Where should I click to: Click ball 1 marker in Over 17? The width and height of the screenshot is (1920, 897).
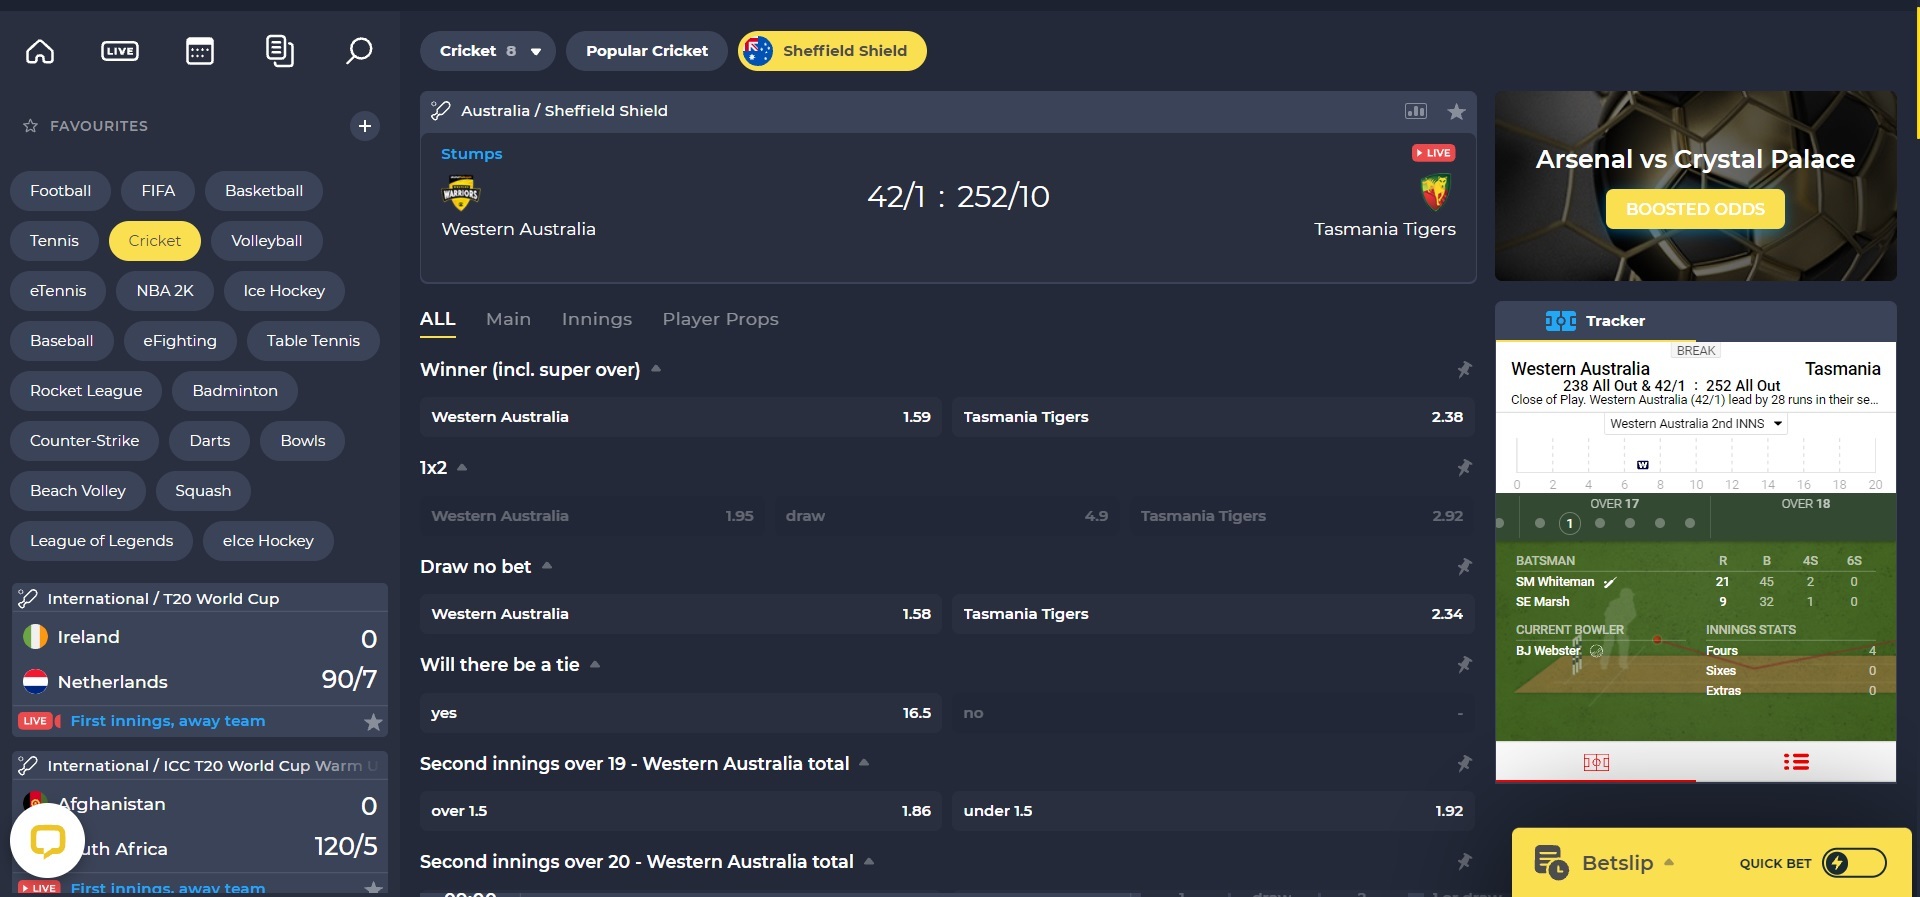tap(1570, 523)
